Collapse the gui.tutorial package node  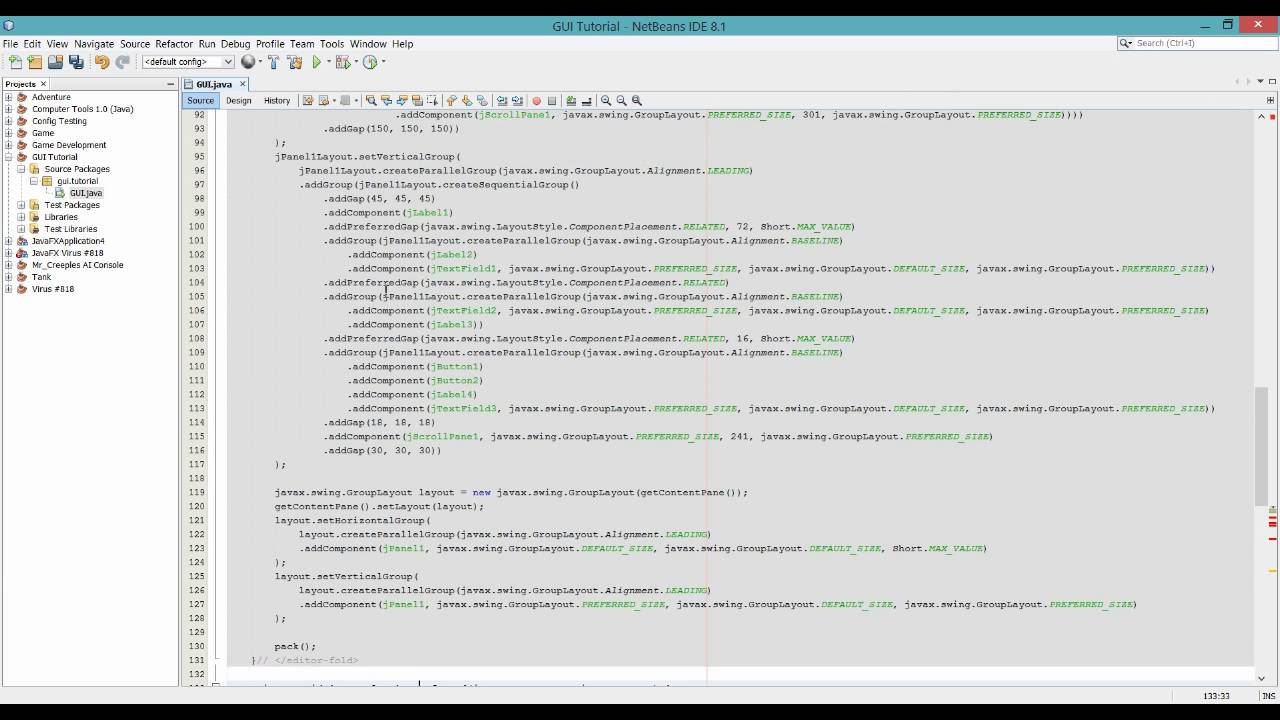point(34,181)
